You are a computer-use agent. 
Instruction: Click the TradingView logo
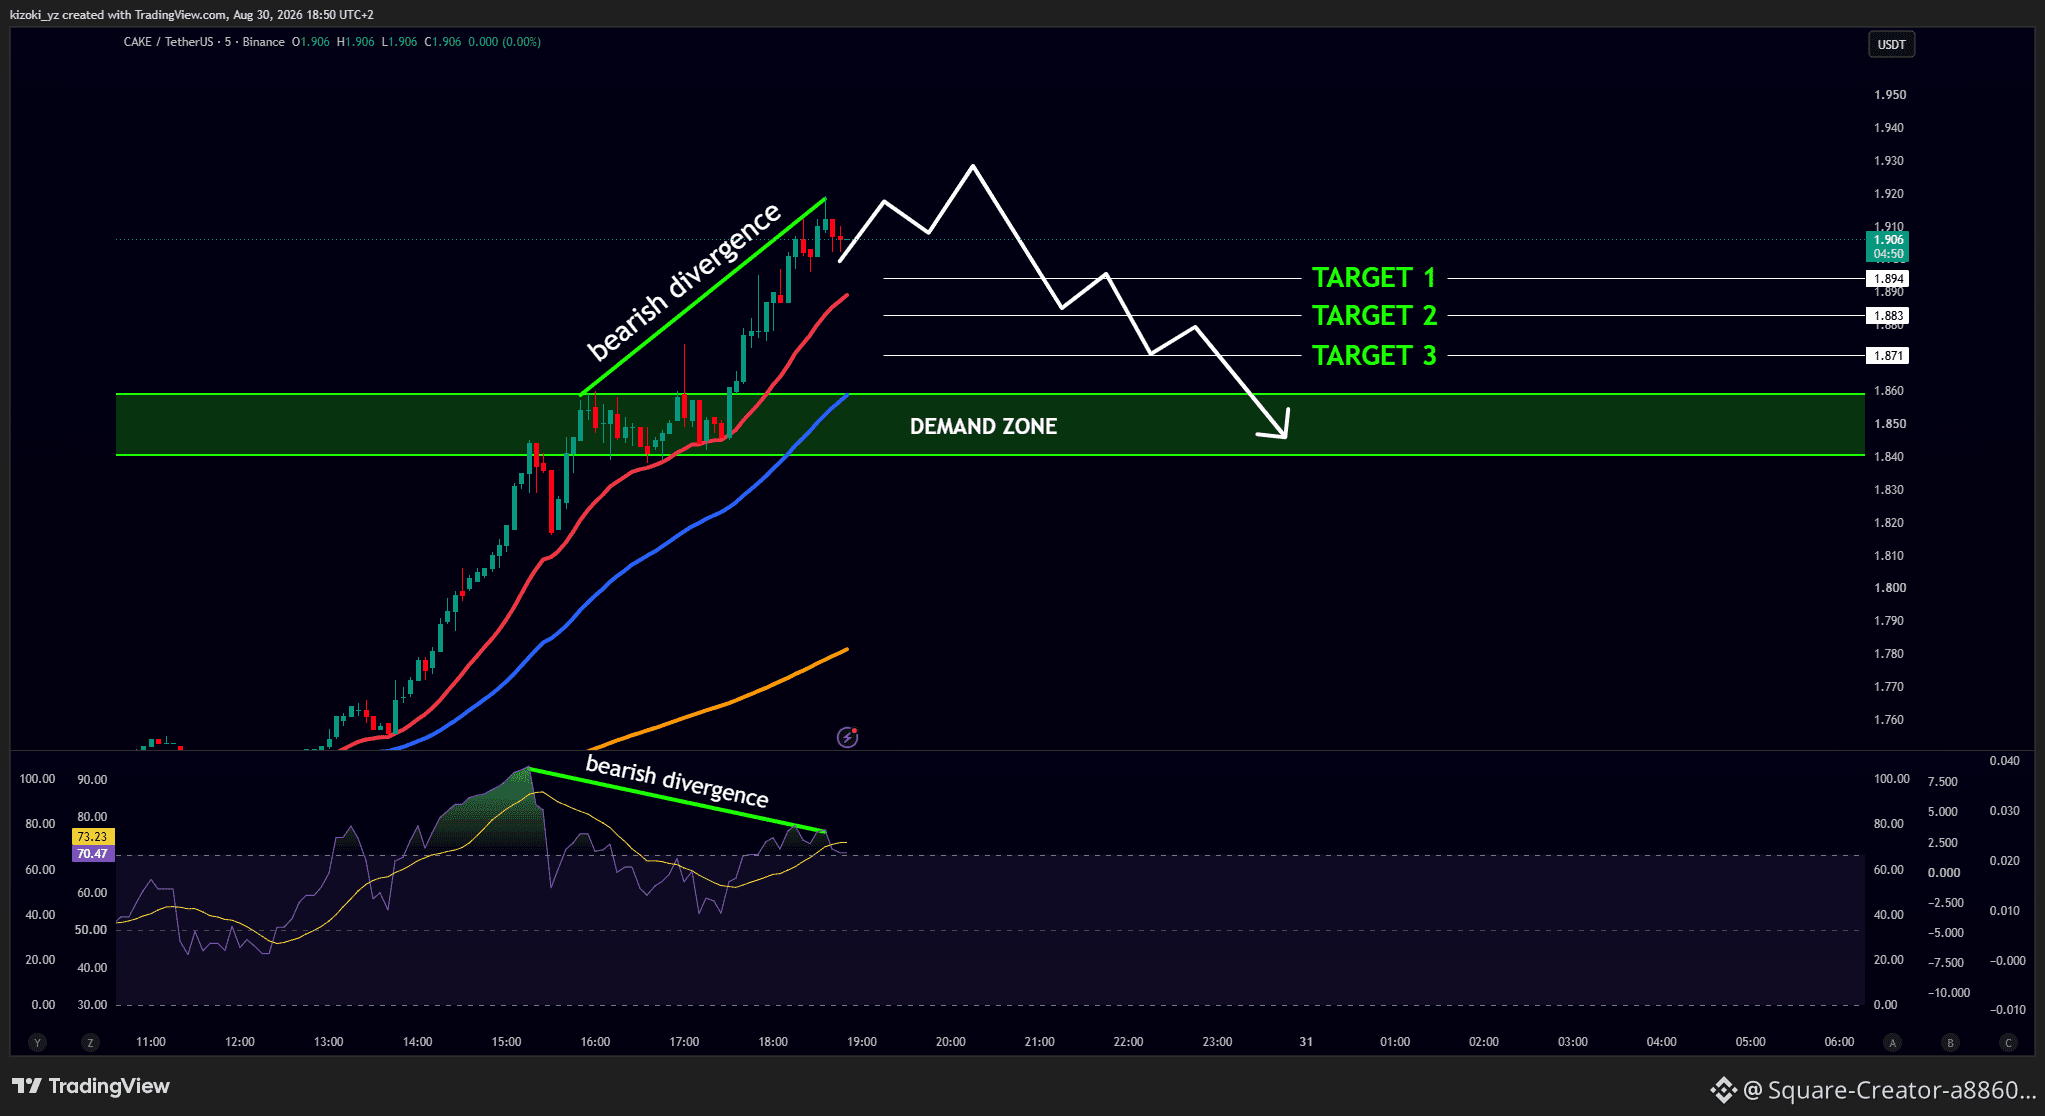coord(91,1086)
